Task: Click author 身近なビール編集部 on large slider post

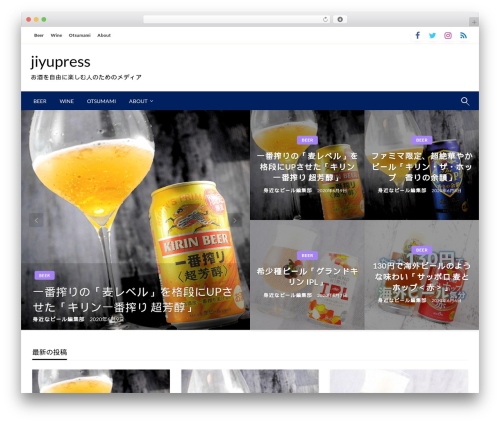Action: (x=58, y=319)
